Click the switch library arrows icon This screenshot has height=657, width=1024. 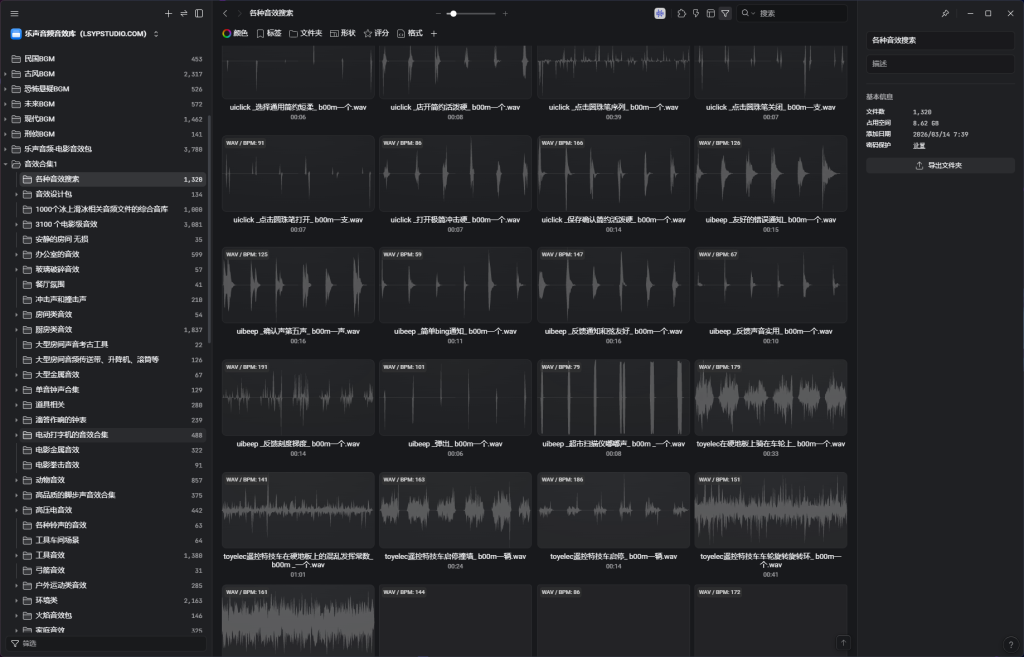click(183, 13)
